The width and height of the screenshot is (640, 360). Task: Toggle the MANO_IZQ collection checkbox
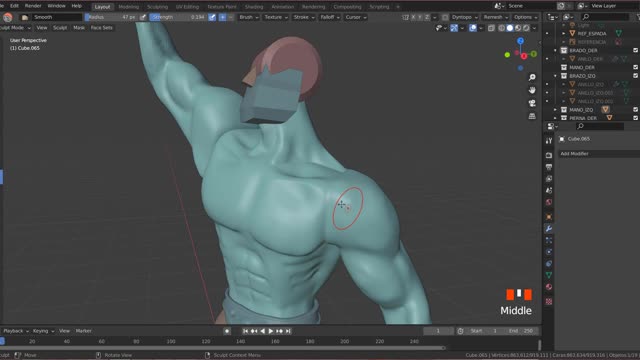pos(636,109)
